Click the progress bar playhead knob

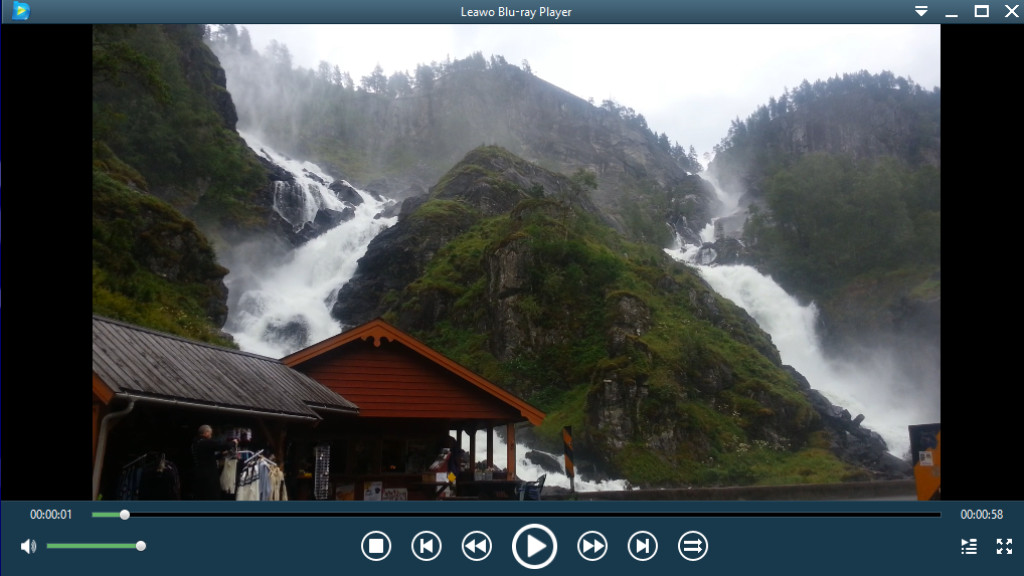pyautogui.click(x=125, y=515)
